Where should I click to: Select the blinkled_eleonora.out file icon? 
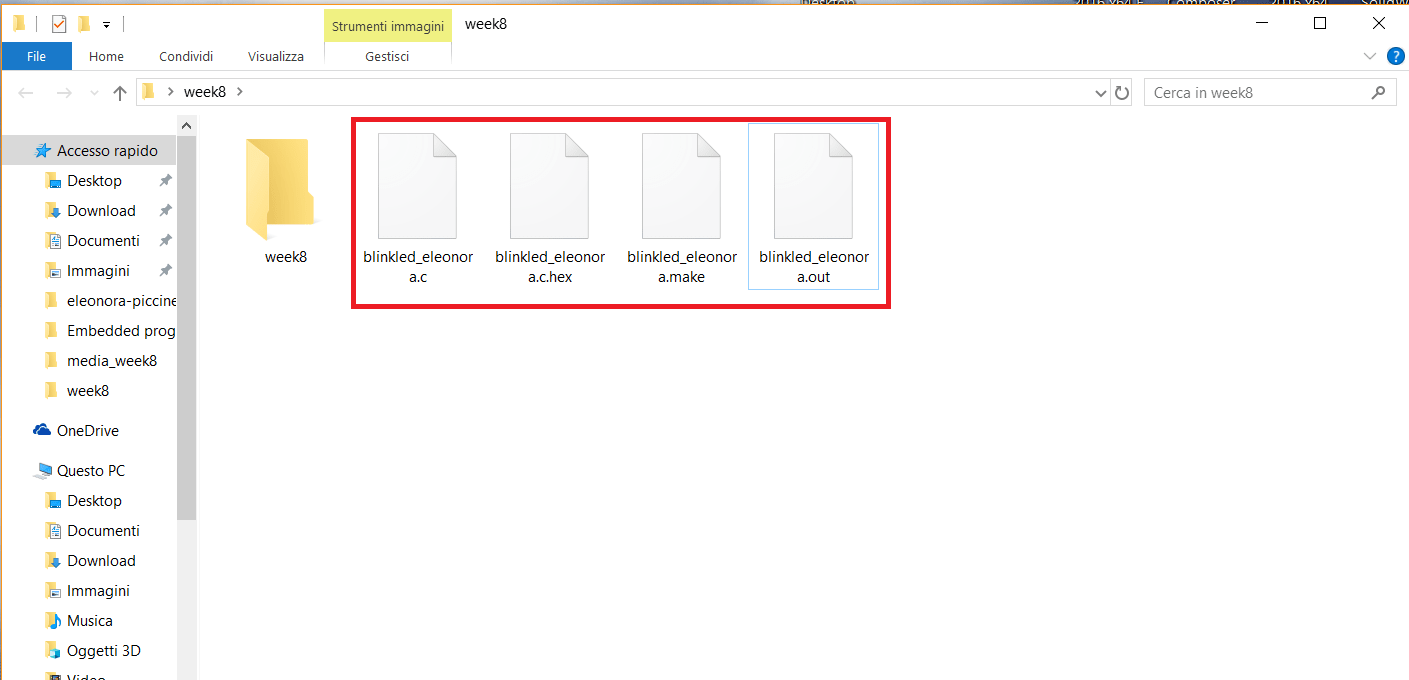tap(813, 185)
